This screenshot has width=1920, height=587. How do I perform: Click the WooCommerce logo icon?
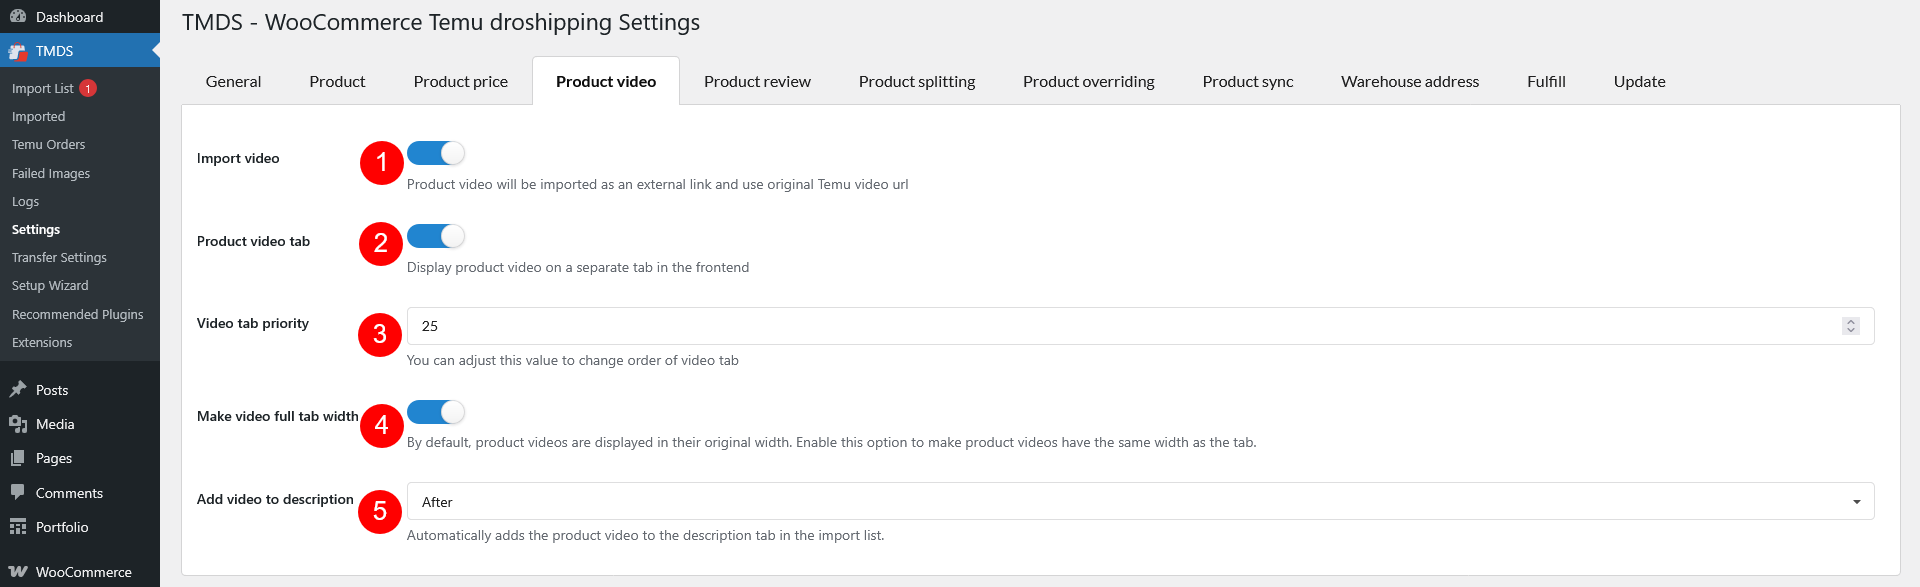[18, 572]
